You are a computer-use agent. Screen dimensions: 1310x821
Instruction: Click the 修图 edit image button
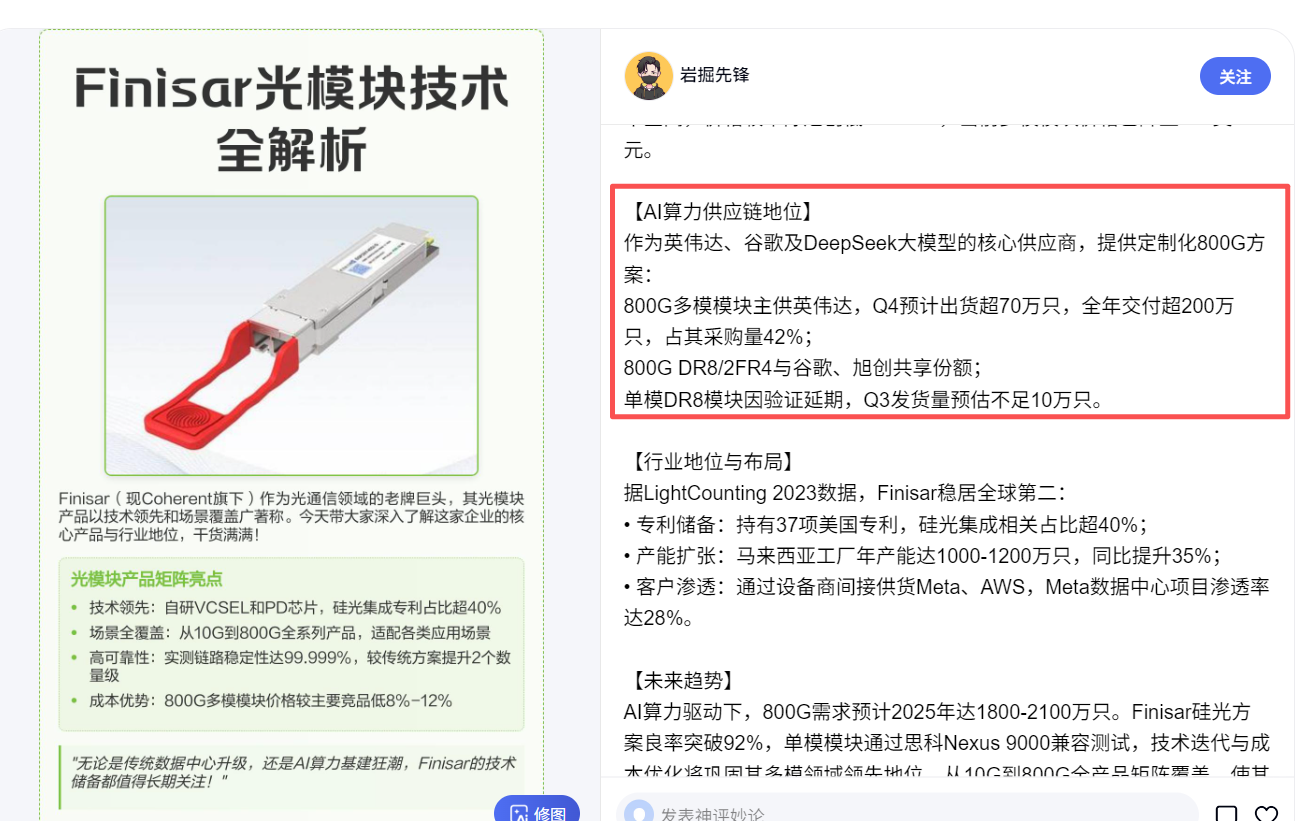(537, 812)
